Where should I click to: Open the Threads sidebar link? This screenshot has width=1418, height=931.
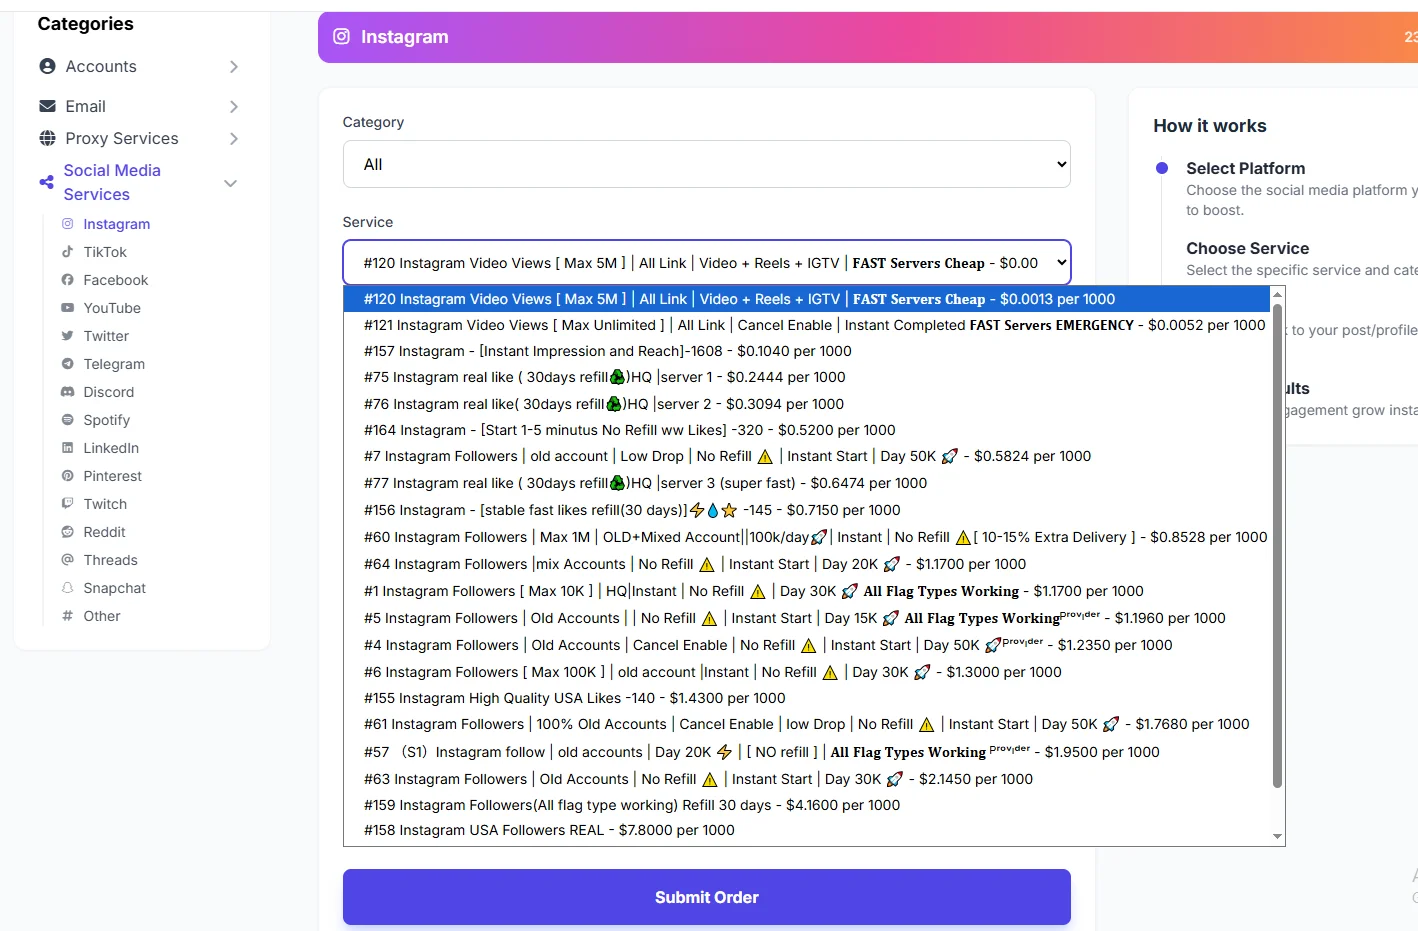(x=110, y=560)
